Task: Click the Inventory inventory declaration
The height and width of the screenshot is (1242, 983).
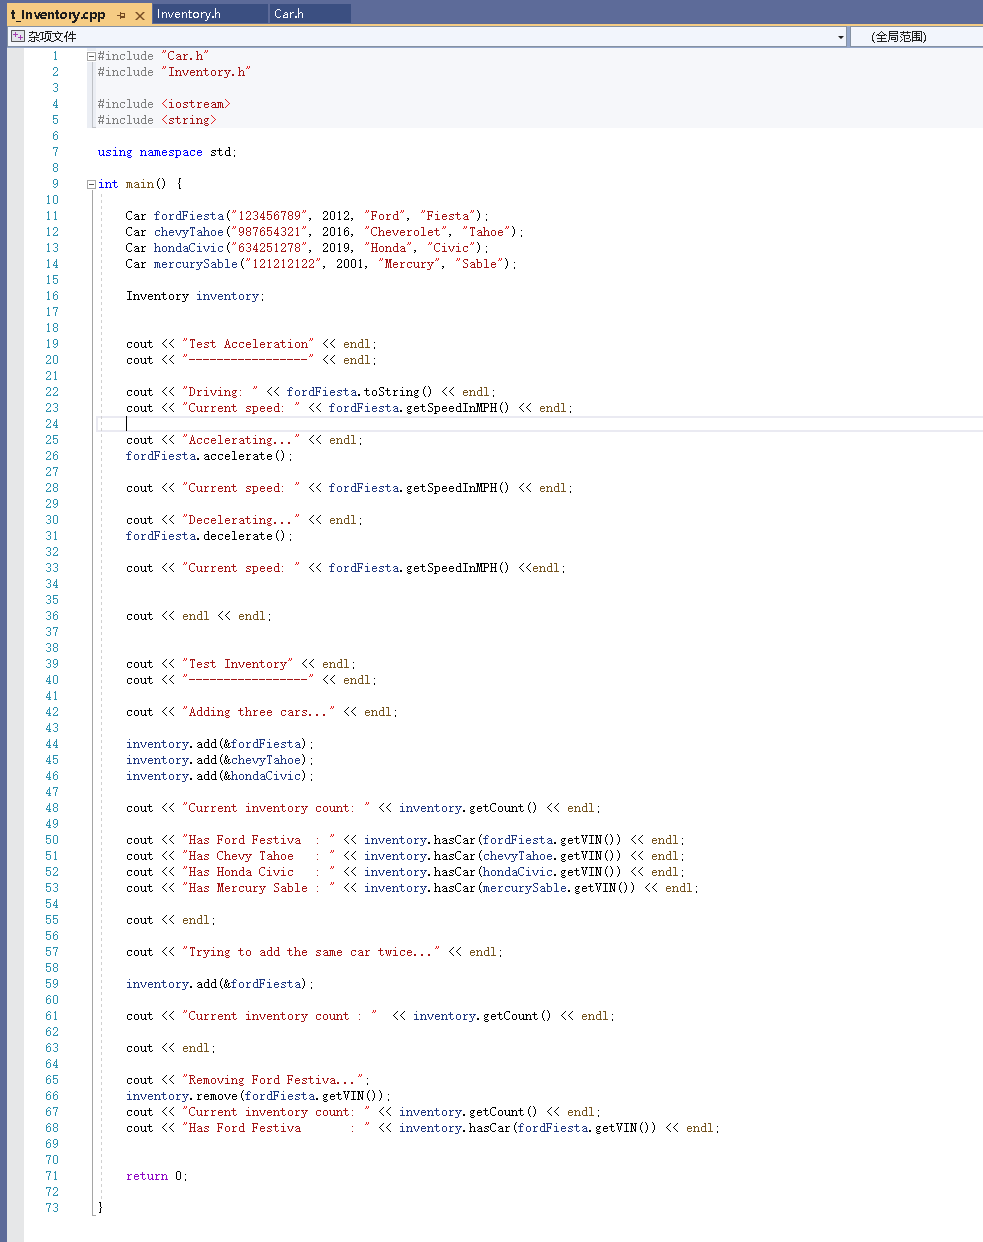Action: coord(195,295)
